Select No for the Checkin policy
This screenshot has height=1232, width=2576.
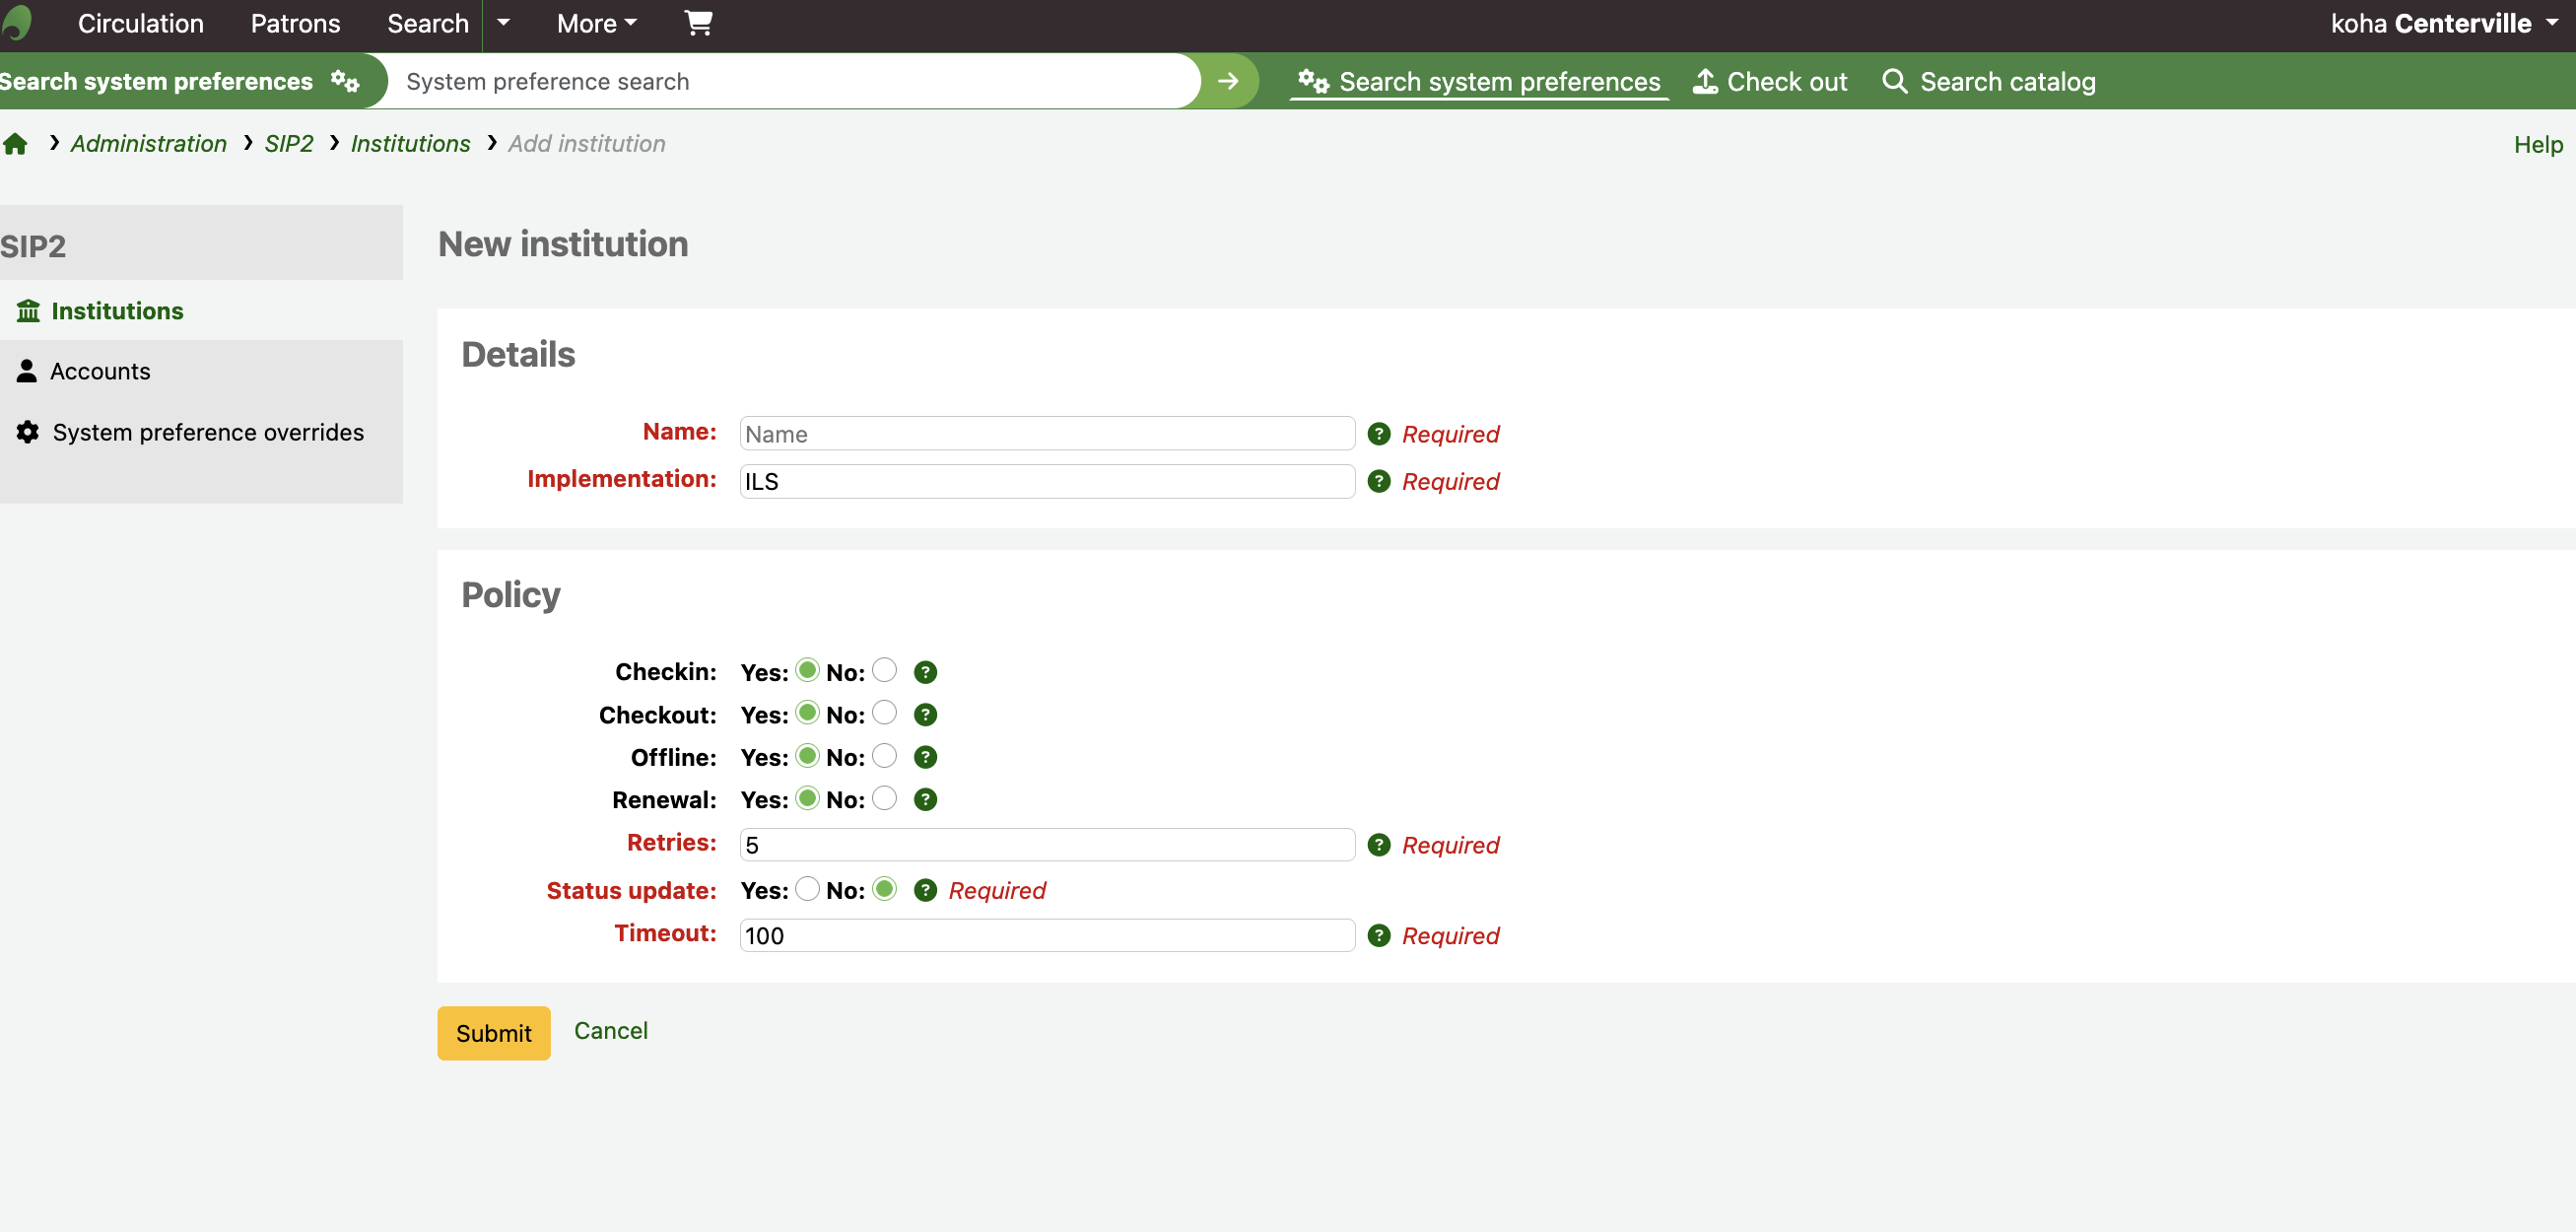(x=884, y=670)
